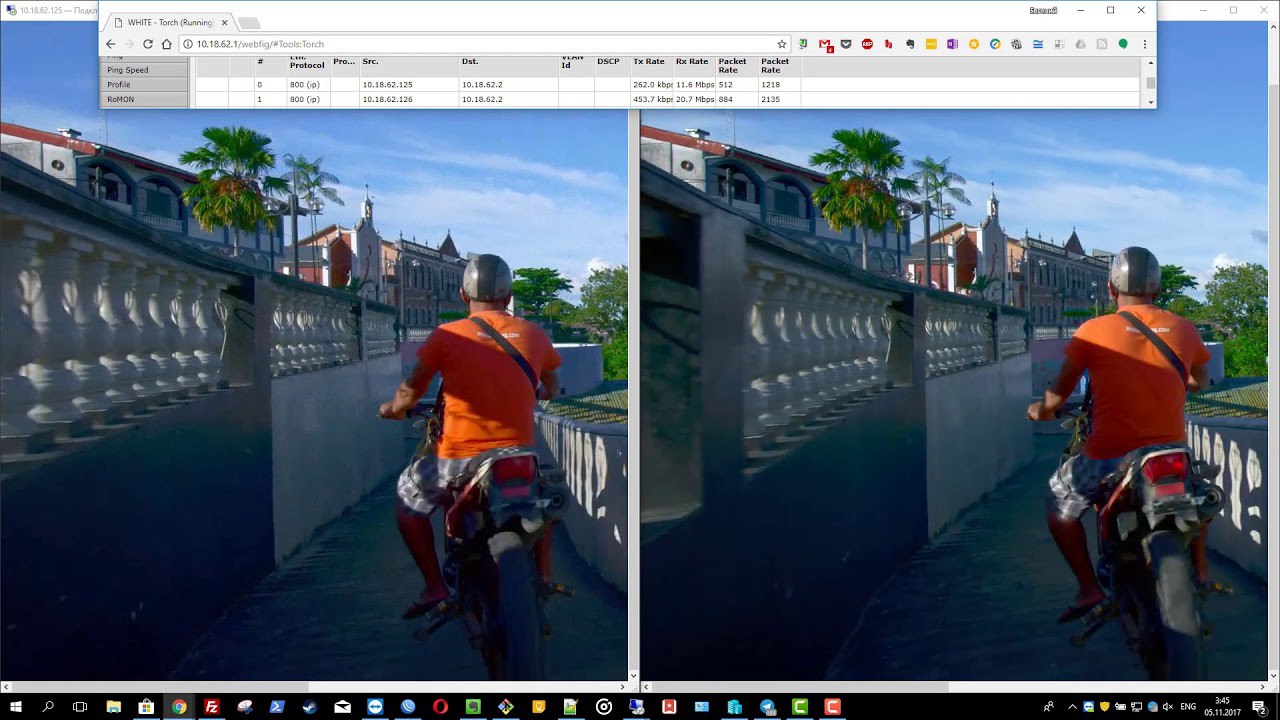Select Rx Rate cell 20.7 Mbps
This screenshot has height=720, width=1280.
coord(694,100)
